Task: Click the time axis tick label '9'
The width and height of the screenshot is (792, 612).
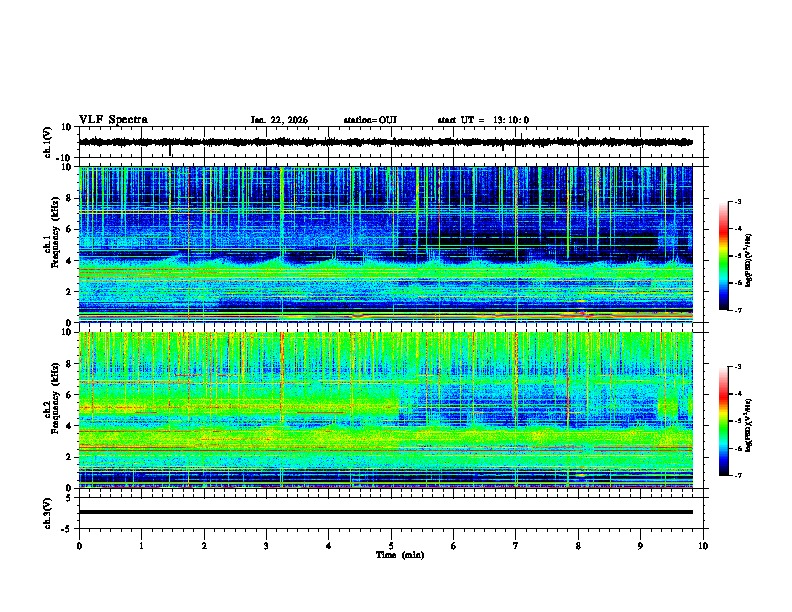Action: 640,546
